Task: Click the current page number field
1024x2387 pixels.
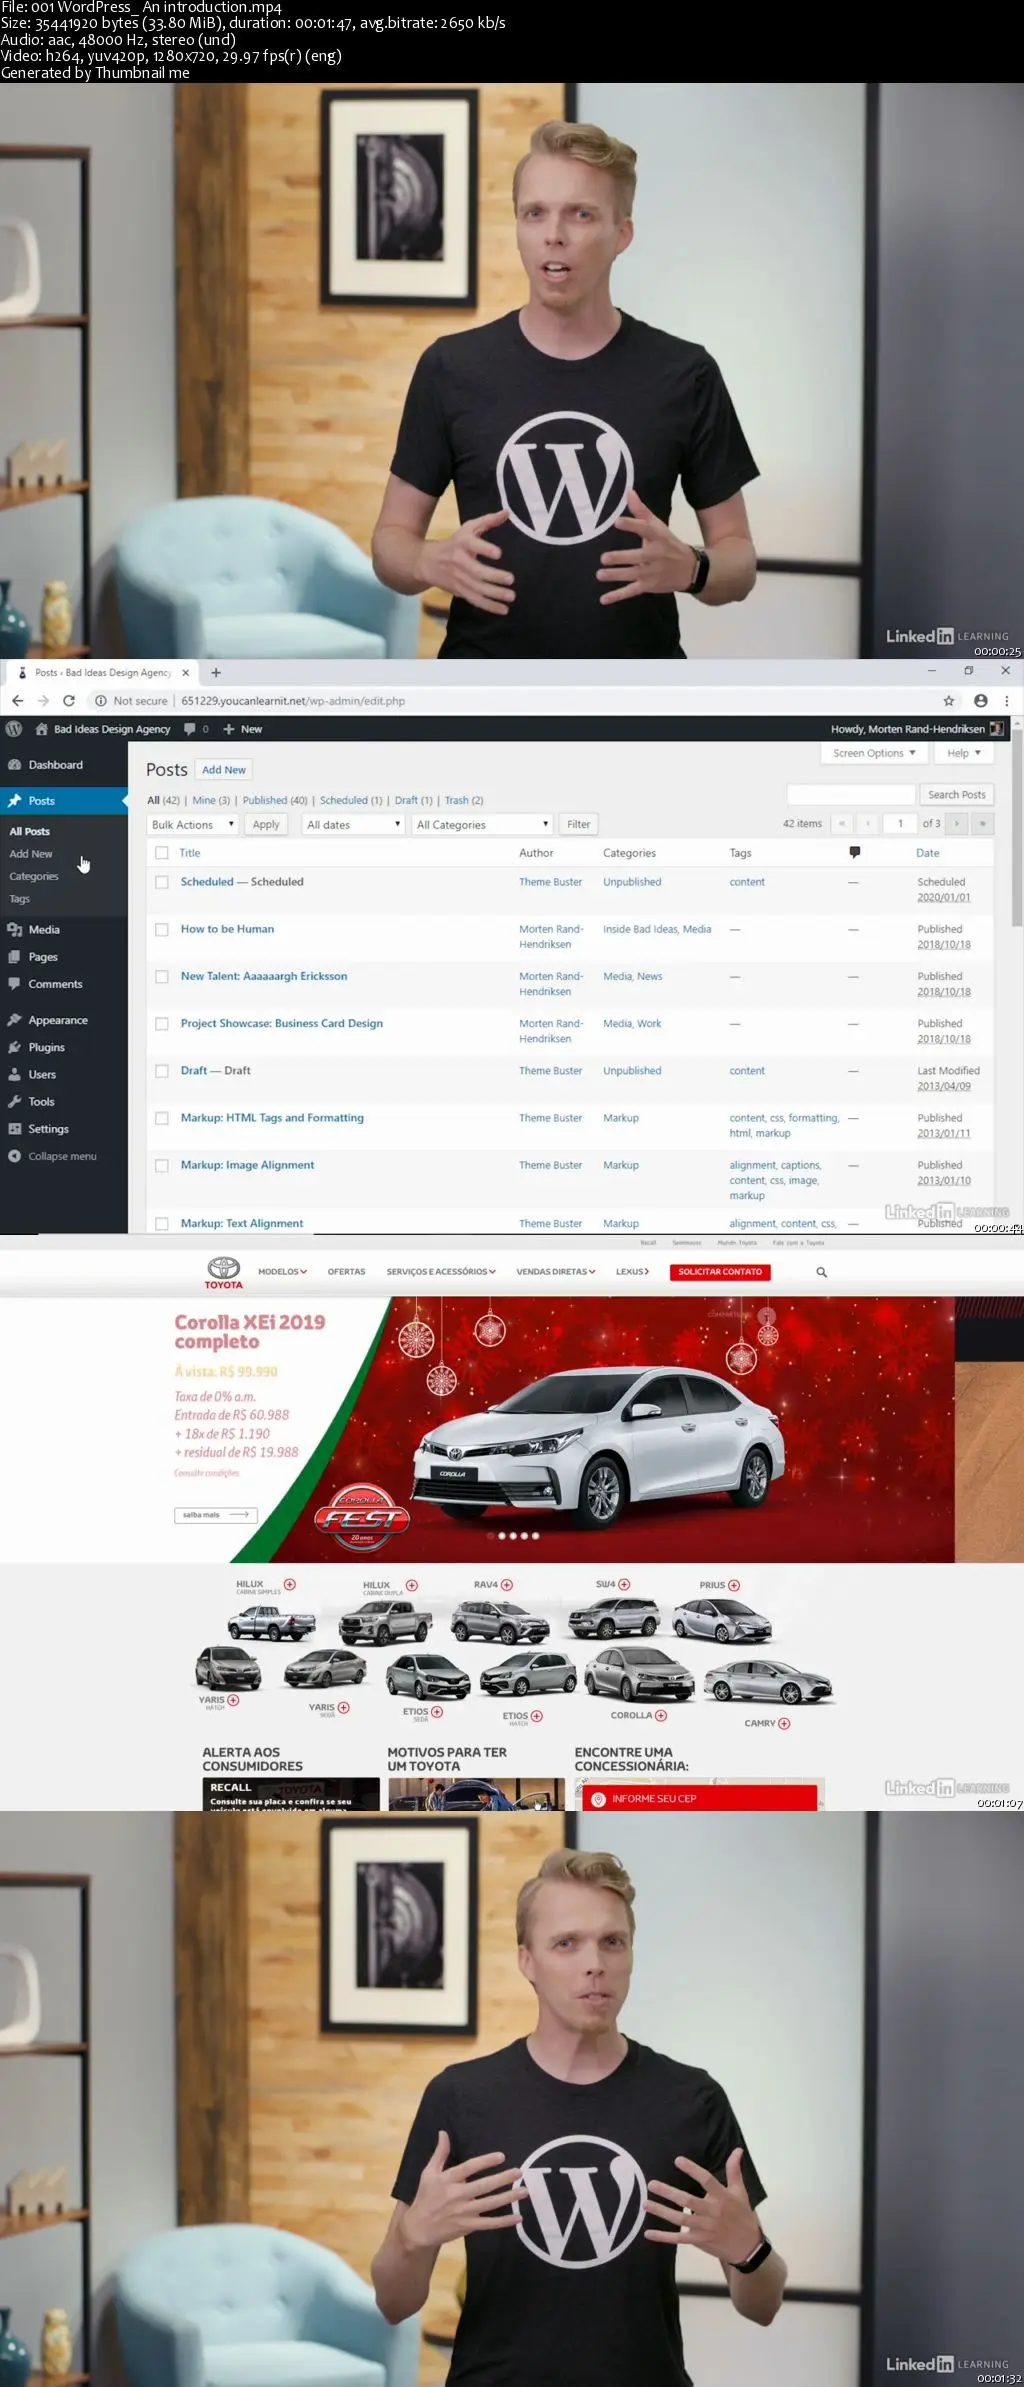Action: (901, 824)
